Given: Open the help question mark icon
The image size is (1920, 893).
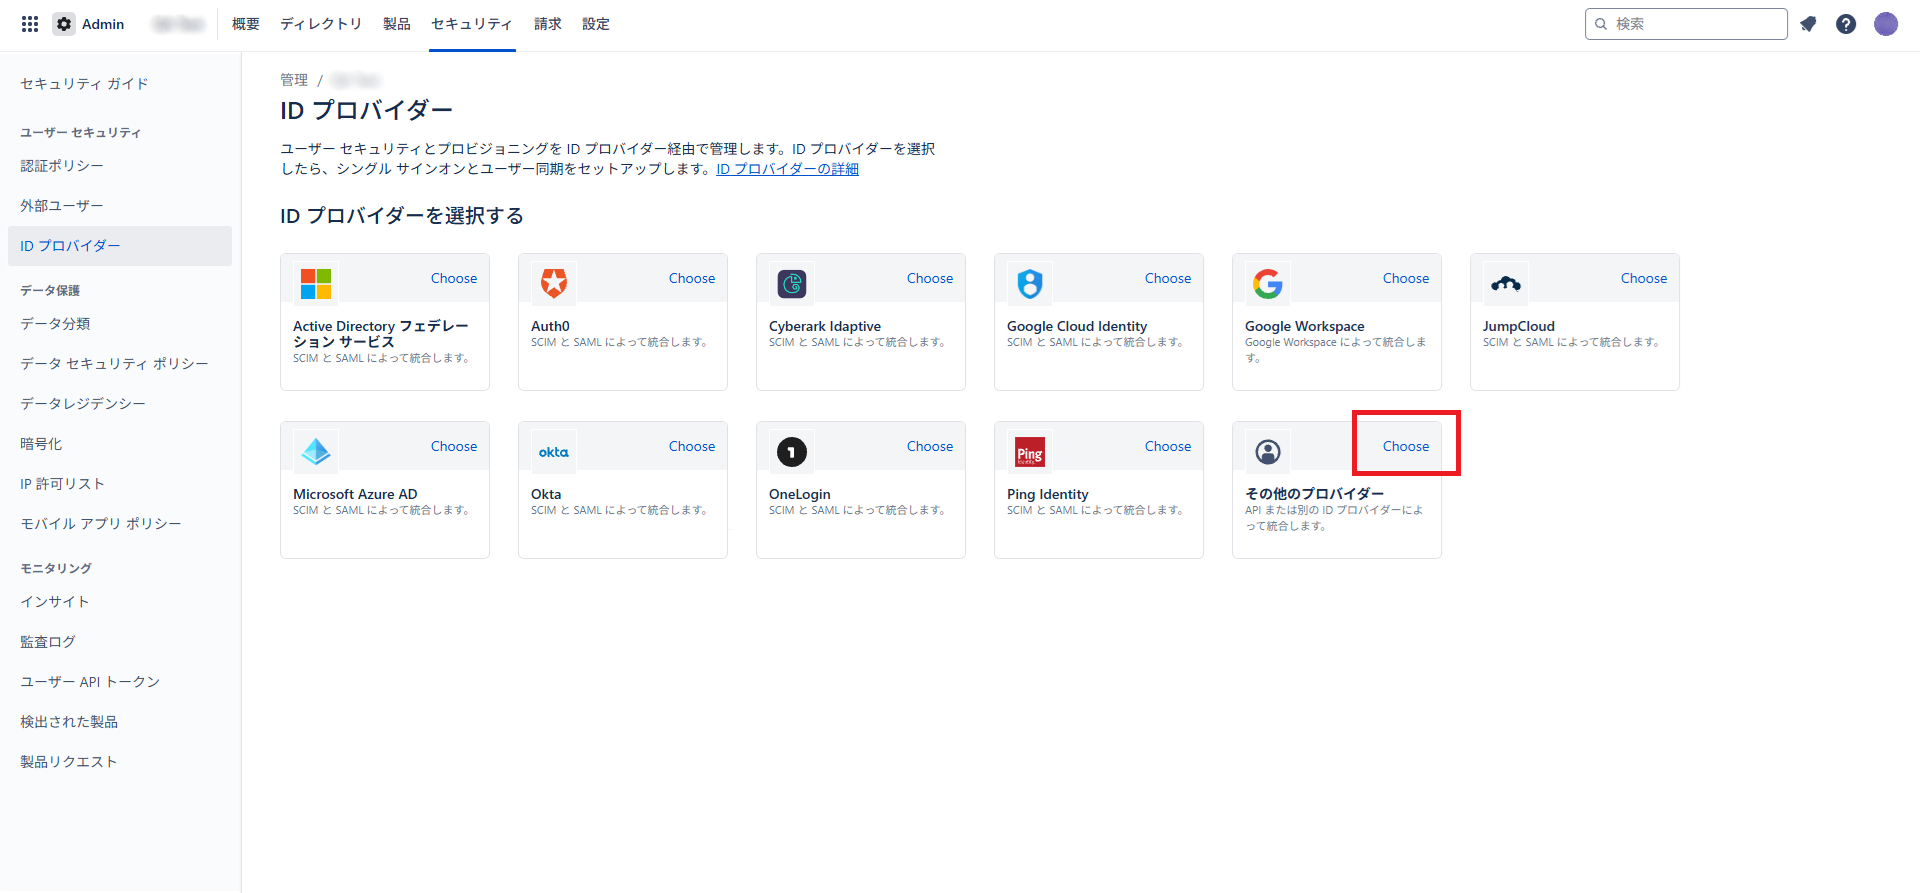Looking at the screenshot, I should click(x=1846, y=24).
